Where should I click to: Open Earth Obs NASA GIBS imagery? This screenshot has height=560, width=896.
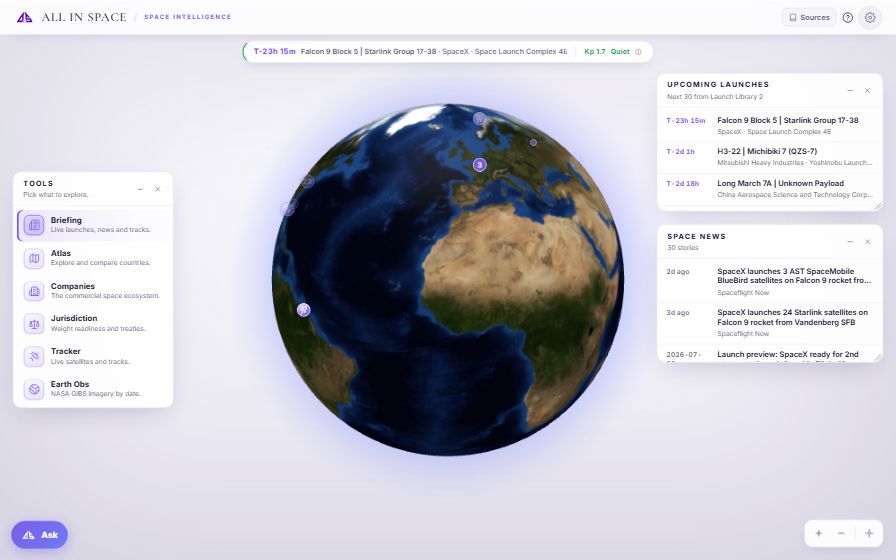click(93, 389)
